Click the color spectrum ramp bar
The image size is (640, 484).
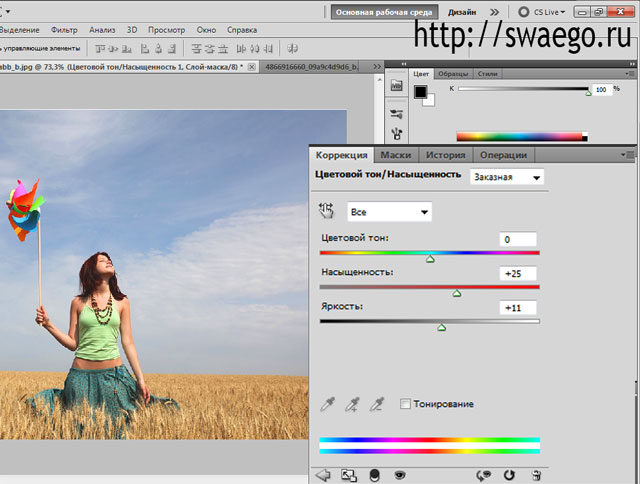(x=522, y=137)
